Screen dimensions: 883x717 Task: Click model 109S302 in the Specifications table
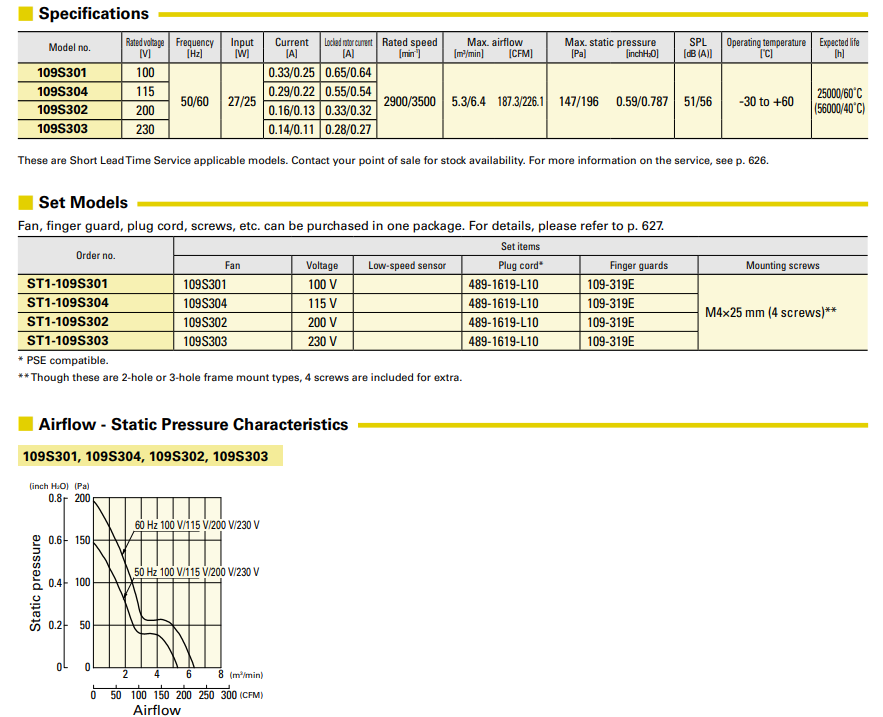click(63, 110)
